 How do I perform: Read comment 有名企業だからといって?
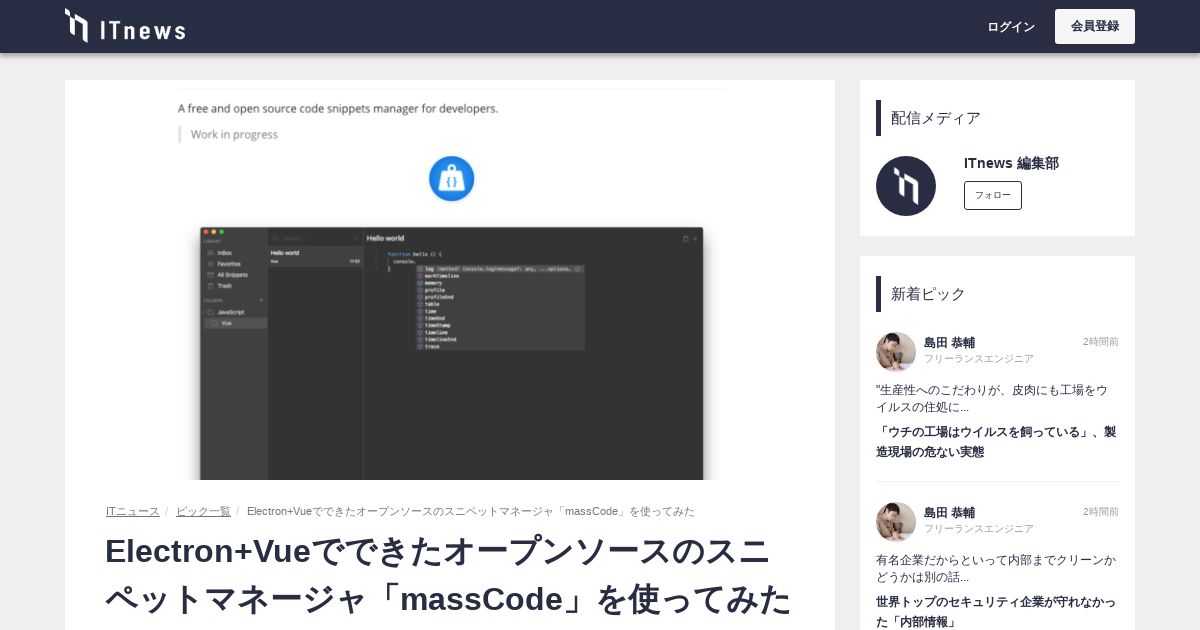(996, 568)
